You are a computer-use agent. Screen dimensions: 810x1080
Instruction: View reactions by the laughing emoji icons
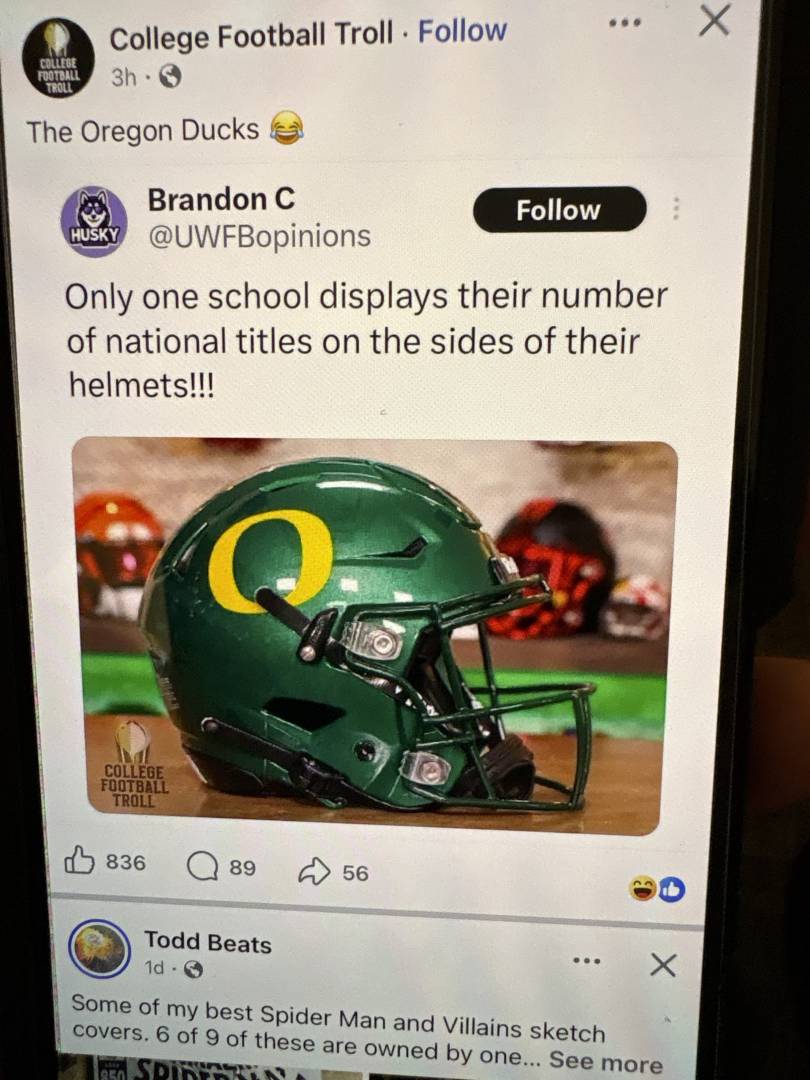pyautogui.click(x=657, y=887)
